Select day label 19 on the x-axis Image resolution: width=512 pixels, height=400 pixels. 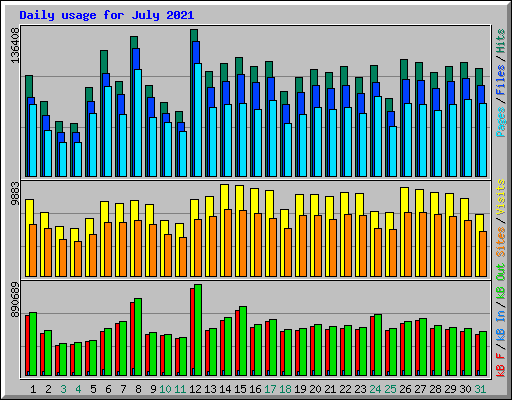300,389
